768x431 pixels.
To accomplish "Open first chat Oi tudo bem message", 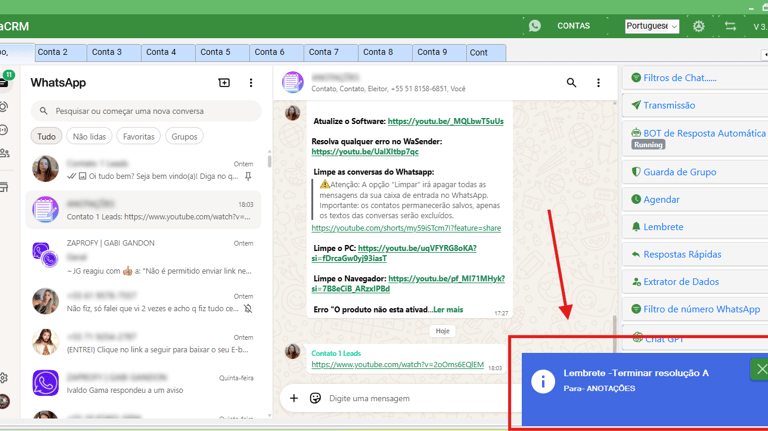I will click(143, 169).
